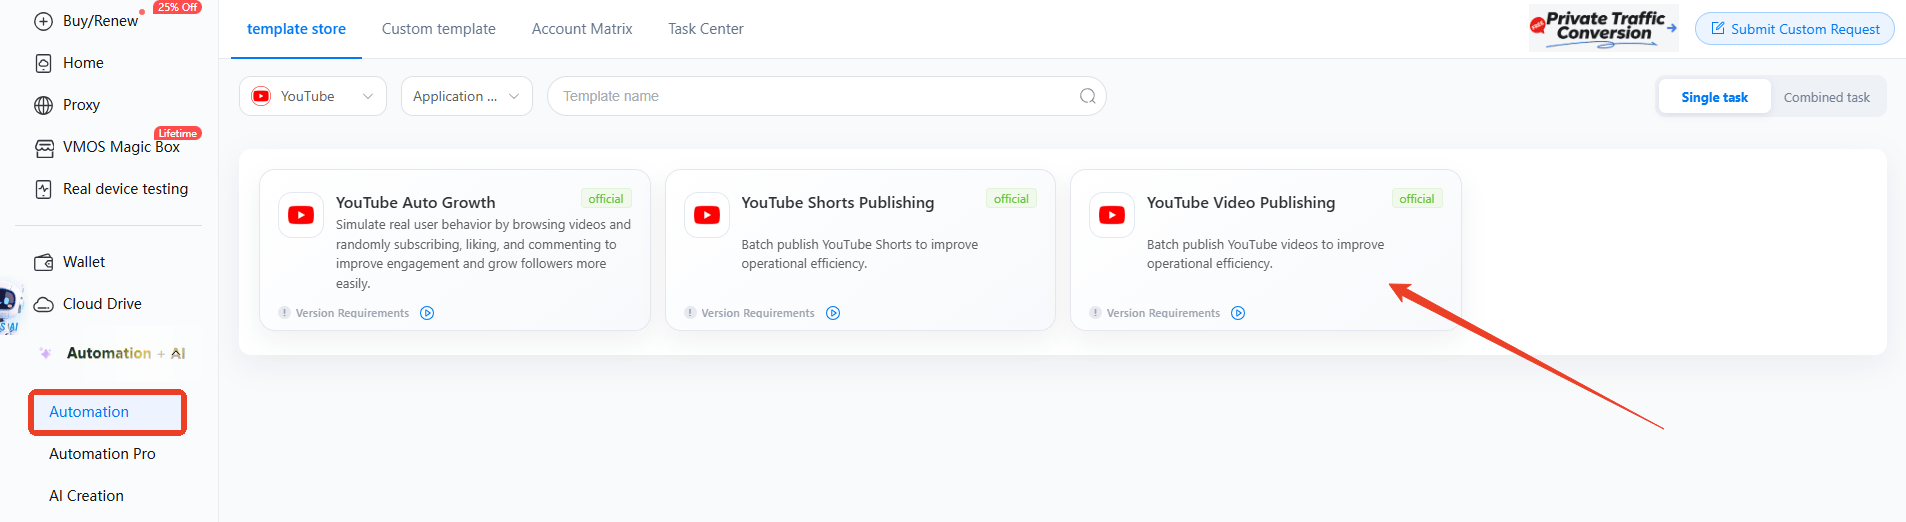
Task: Click the AI assistant robot avatar
Action: [x=9, y=308]
